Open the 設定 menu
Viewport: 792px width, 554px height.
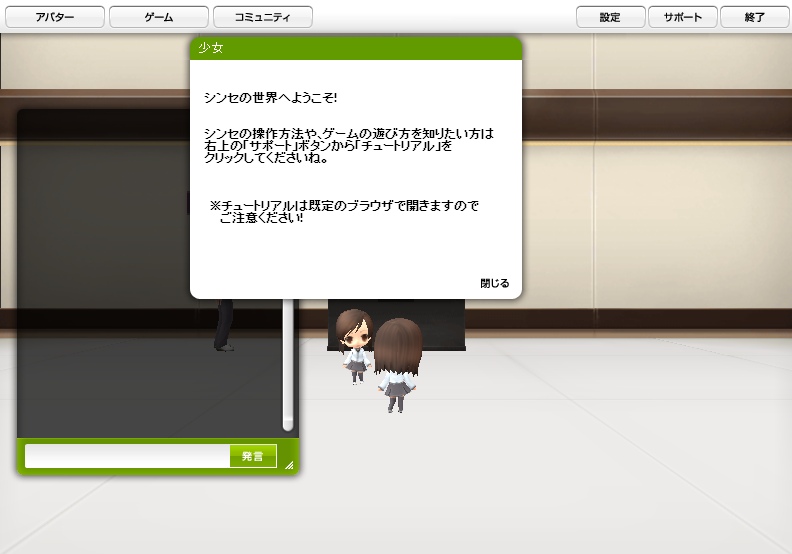click(x=610, y=17)
